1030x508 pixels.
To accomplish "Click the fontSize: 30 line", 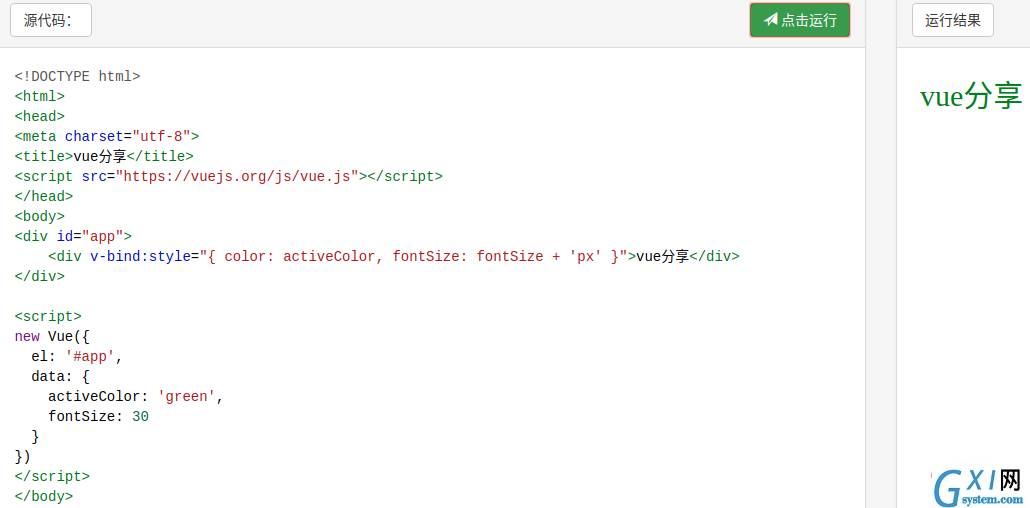I will pos(99,417).
